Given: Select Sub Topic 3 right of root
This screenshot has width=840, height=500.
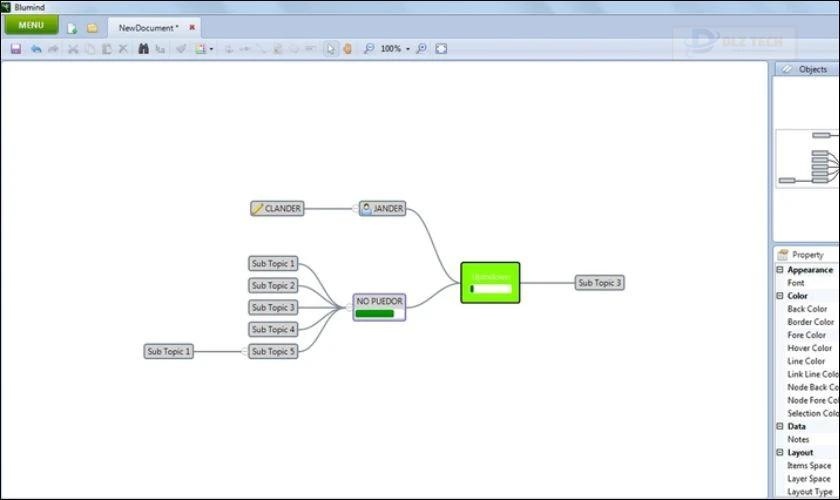Looking at the screenshot, I should click(x=599, y=282).
